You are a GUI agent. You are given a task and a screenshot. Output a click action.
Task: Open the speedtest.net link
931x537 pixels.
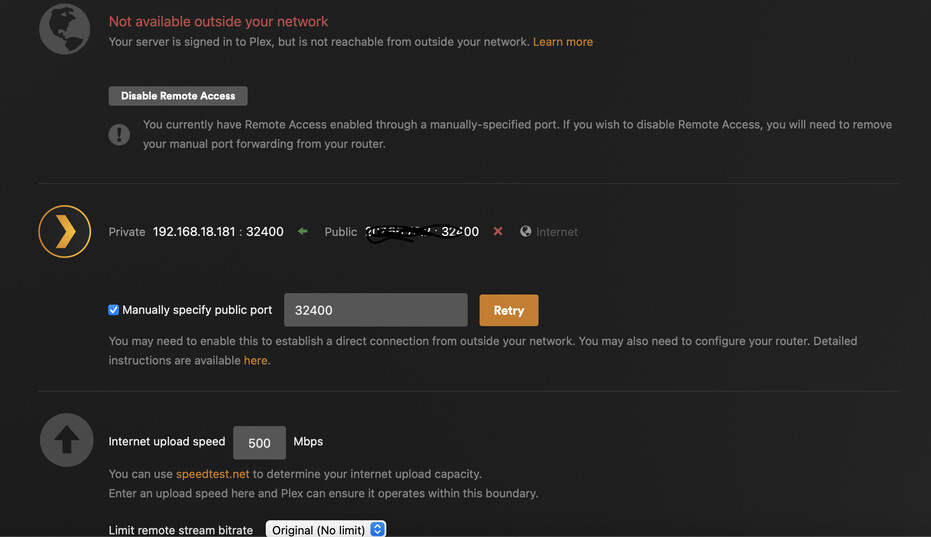pyautogui.click(x=213, y=474)
